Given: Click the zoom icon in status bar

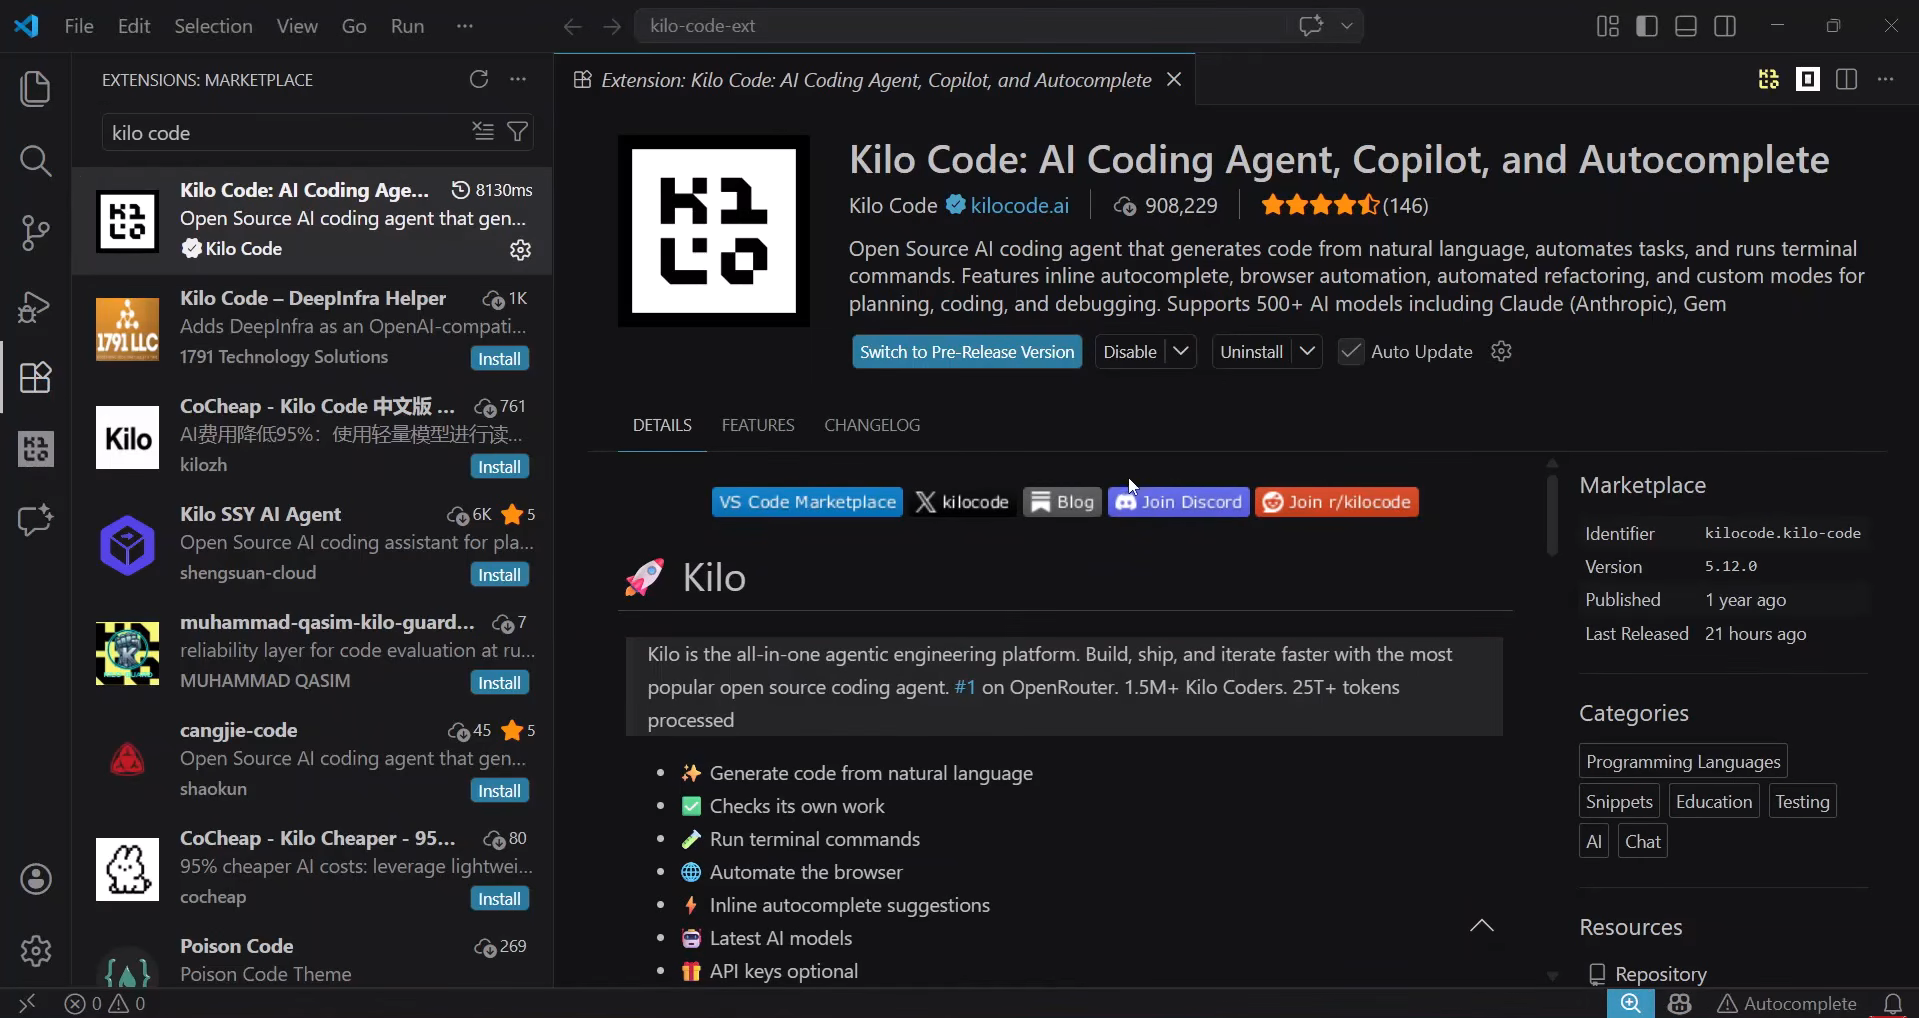Looking at the screenshot, I should (1631, 1003).
